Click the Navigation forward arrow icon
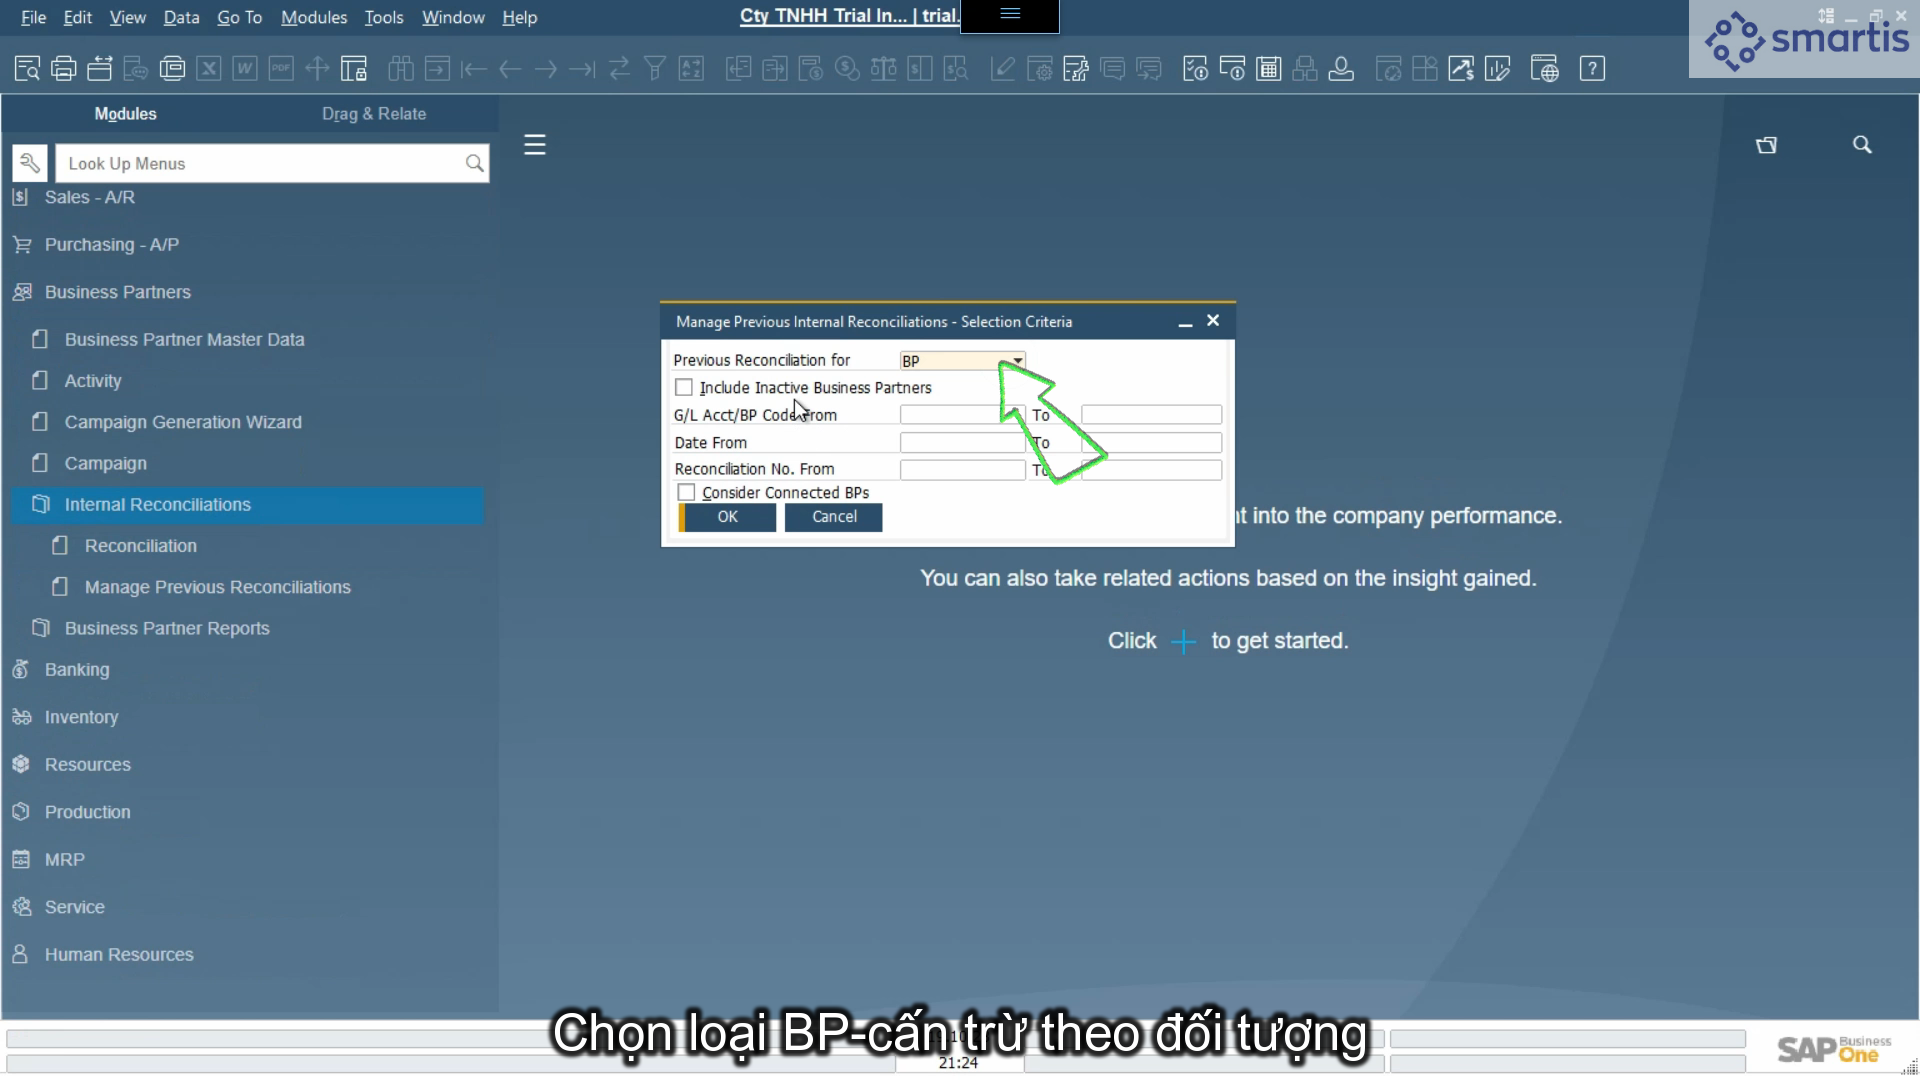Viewport: 1920px width, 1080px height. coord(546,69)
